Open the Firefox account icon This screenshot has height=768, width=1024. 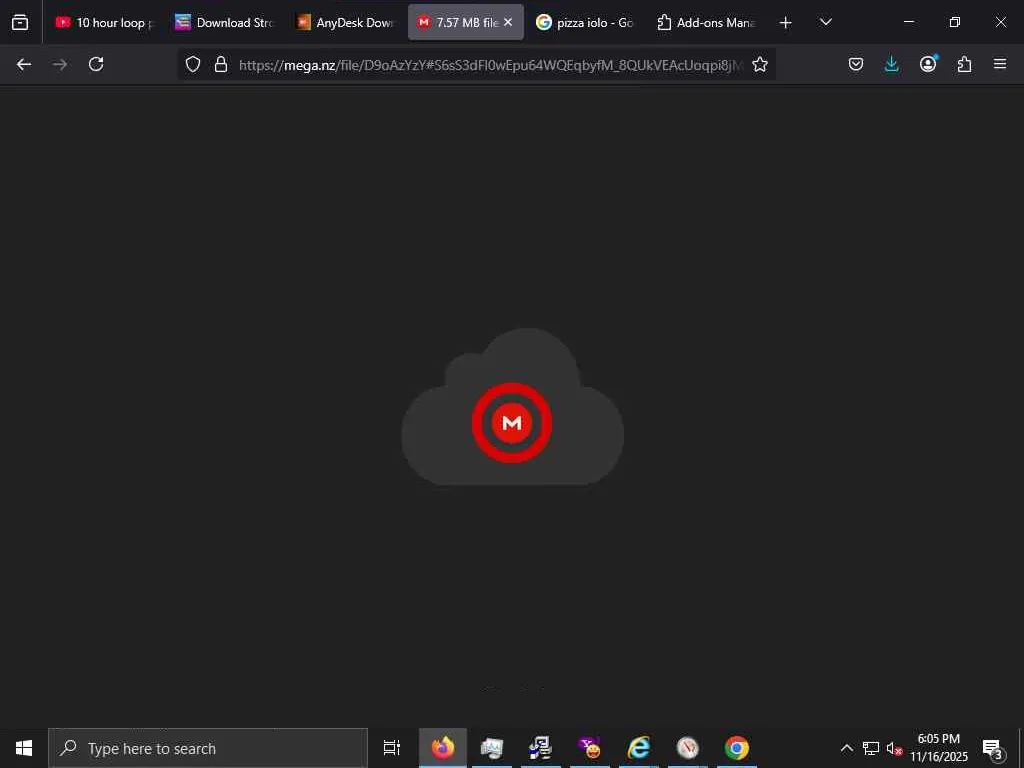coord(928,64)
